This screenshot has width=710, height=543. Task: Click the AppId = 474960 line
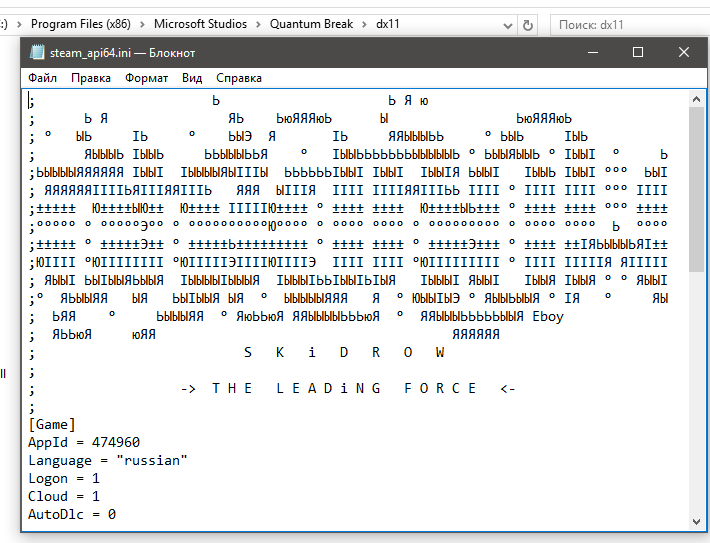pos(84,442)
